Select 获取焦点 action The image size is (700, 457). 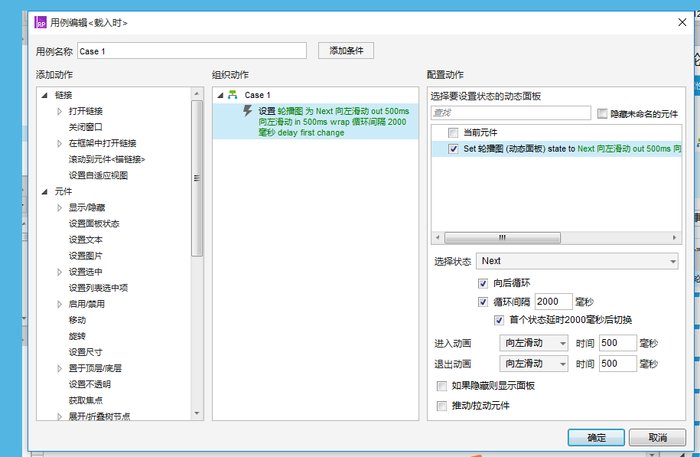pos(85,400)
